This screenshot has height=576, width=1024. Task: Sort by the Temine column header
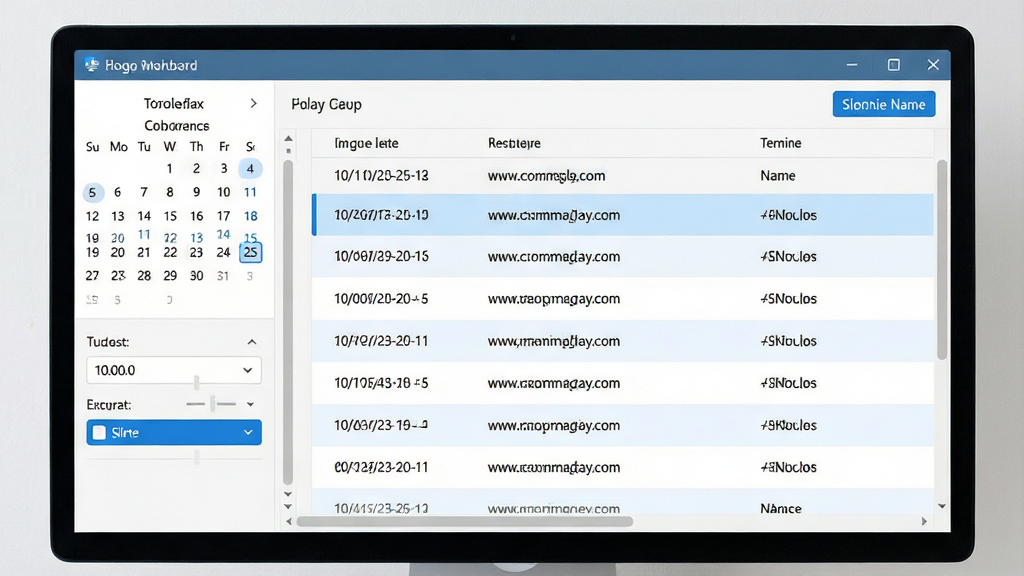(780, 143)
